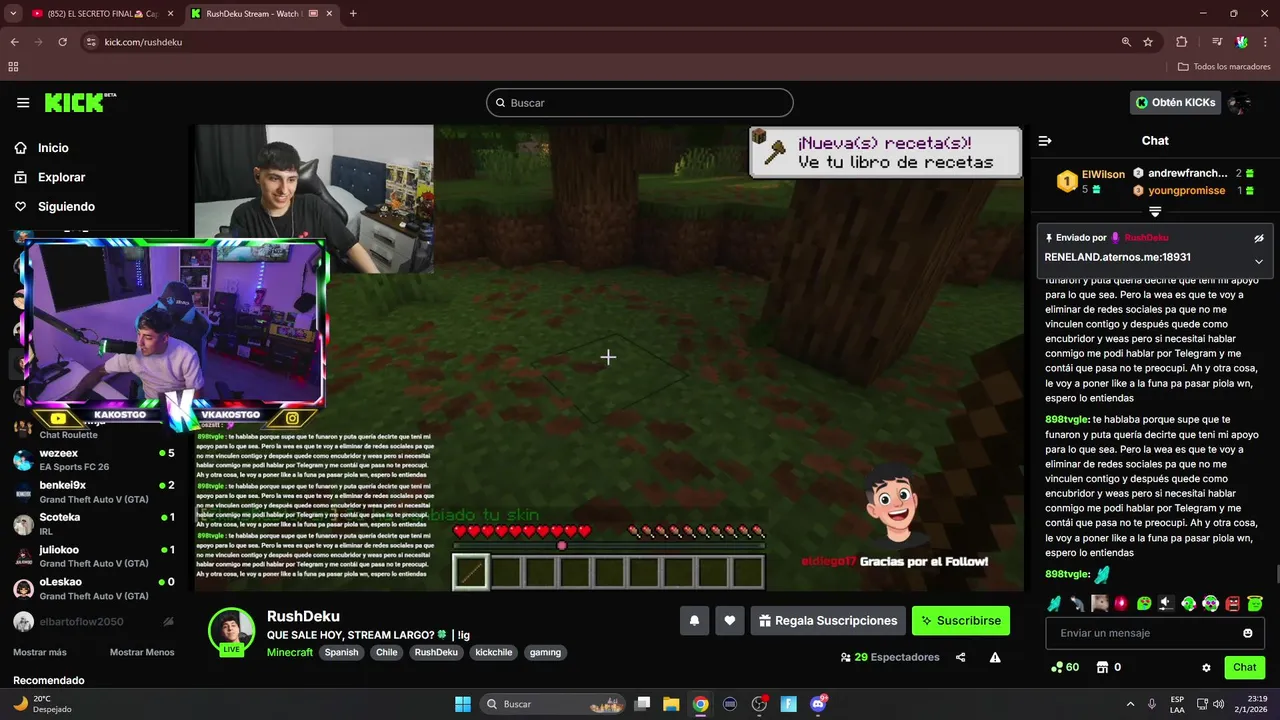Insert the red gem quick emote
Image resolution: width=1280 pixels, height=720 pixels.
[x=1121, y=603]
